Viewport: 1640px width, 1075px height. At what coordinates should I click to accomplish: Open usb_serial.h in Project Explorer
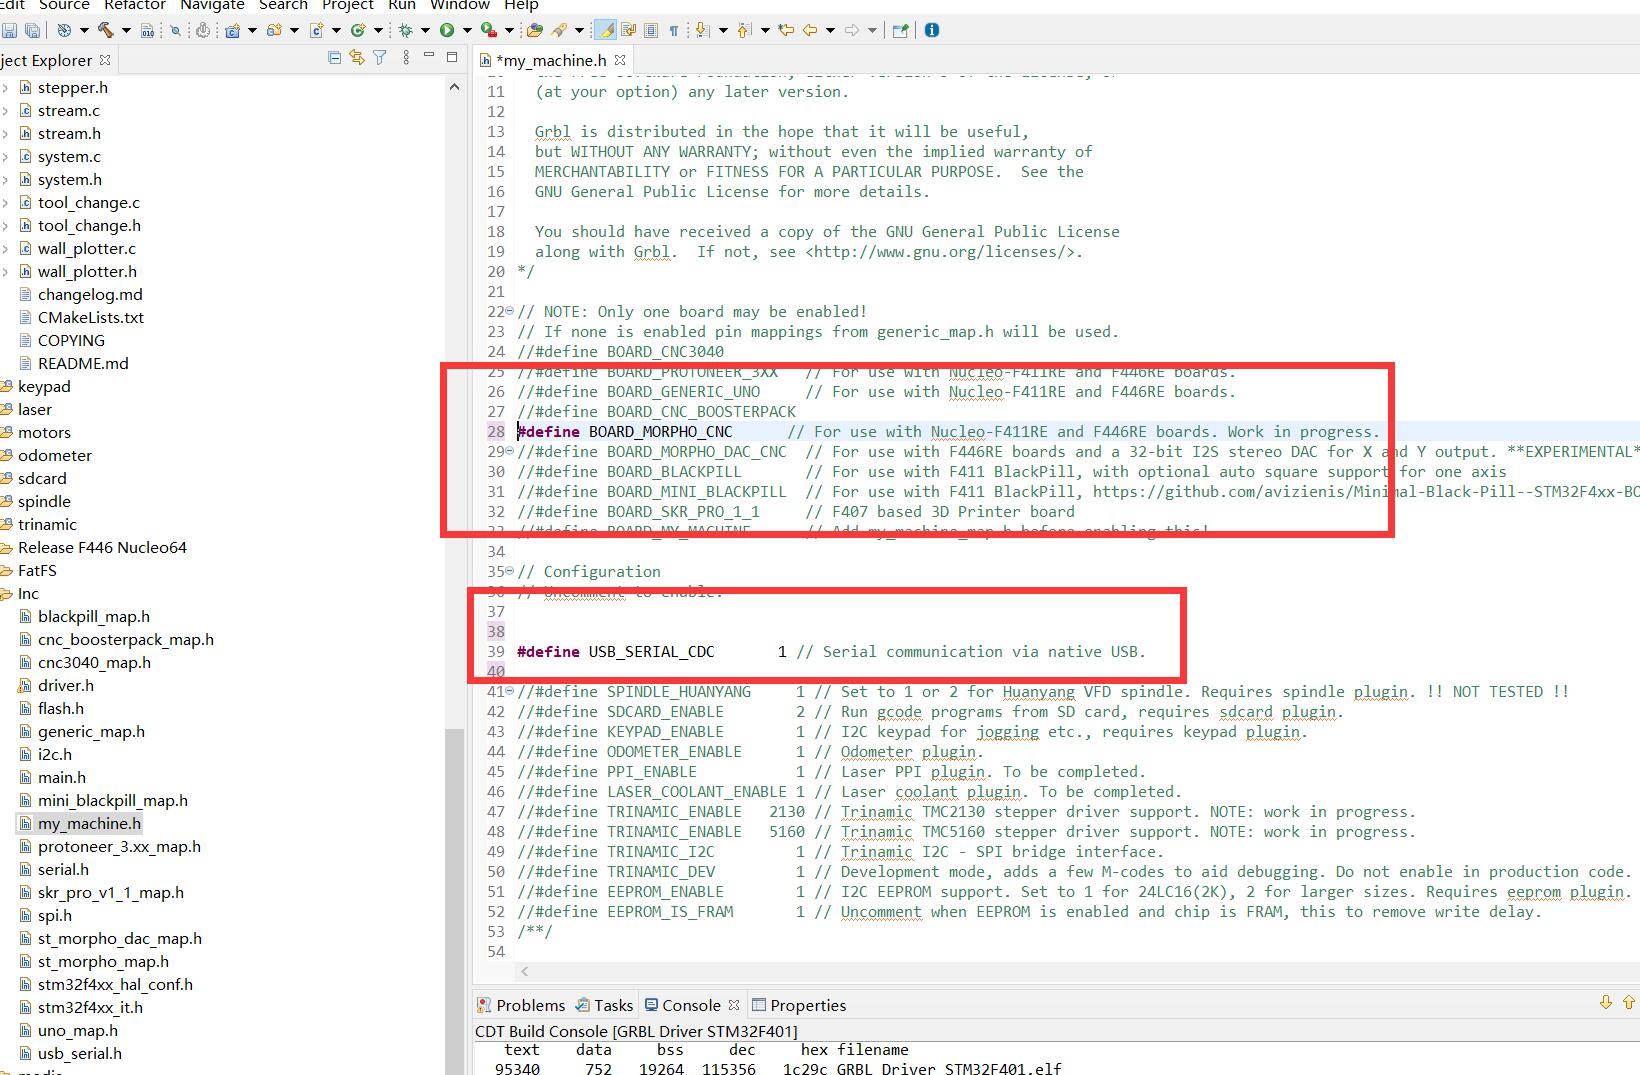pyautogui.click(x=79, y=1053)
